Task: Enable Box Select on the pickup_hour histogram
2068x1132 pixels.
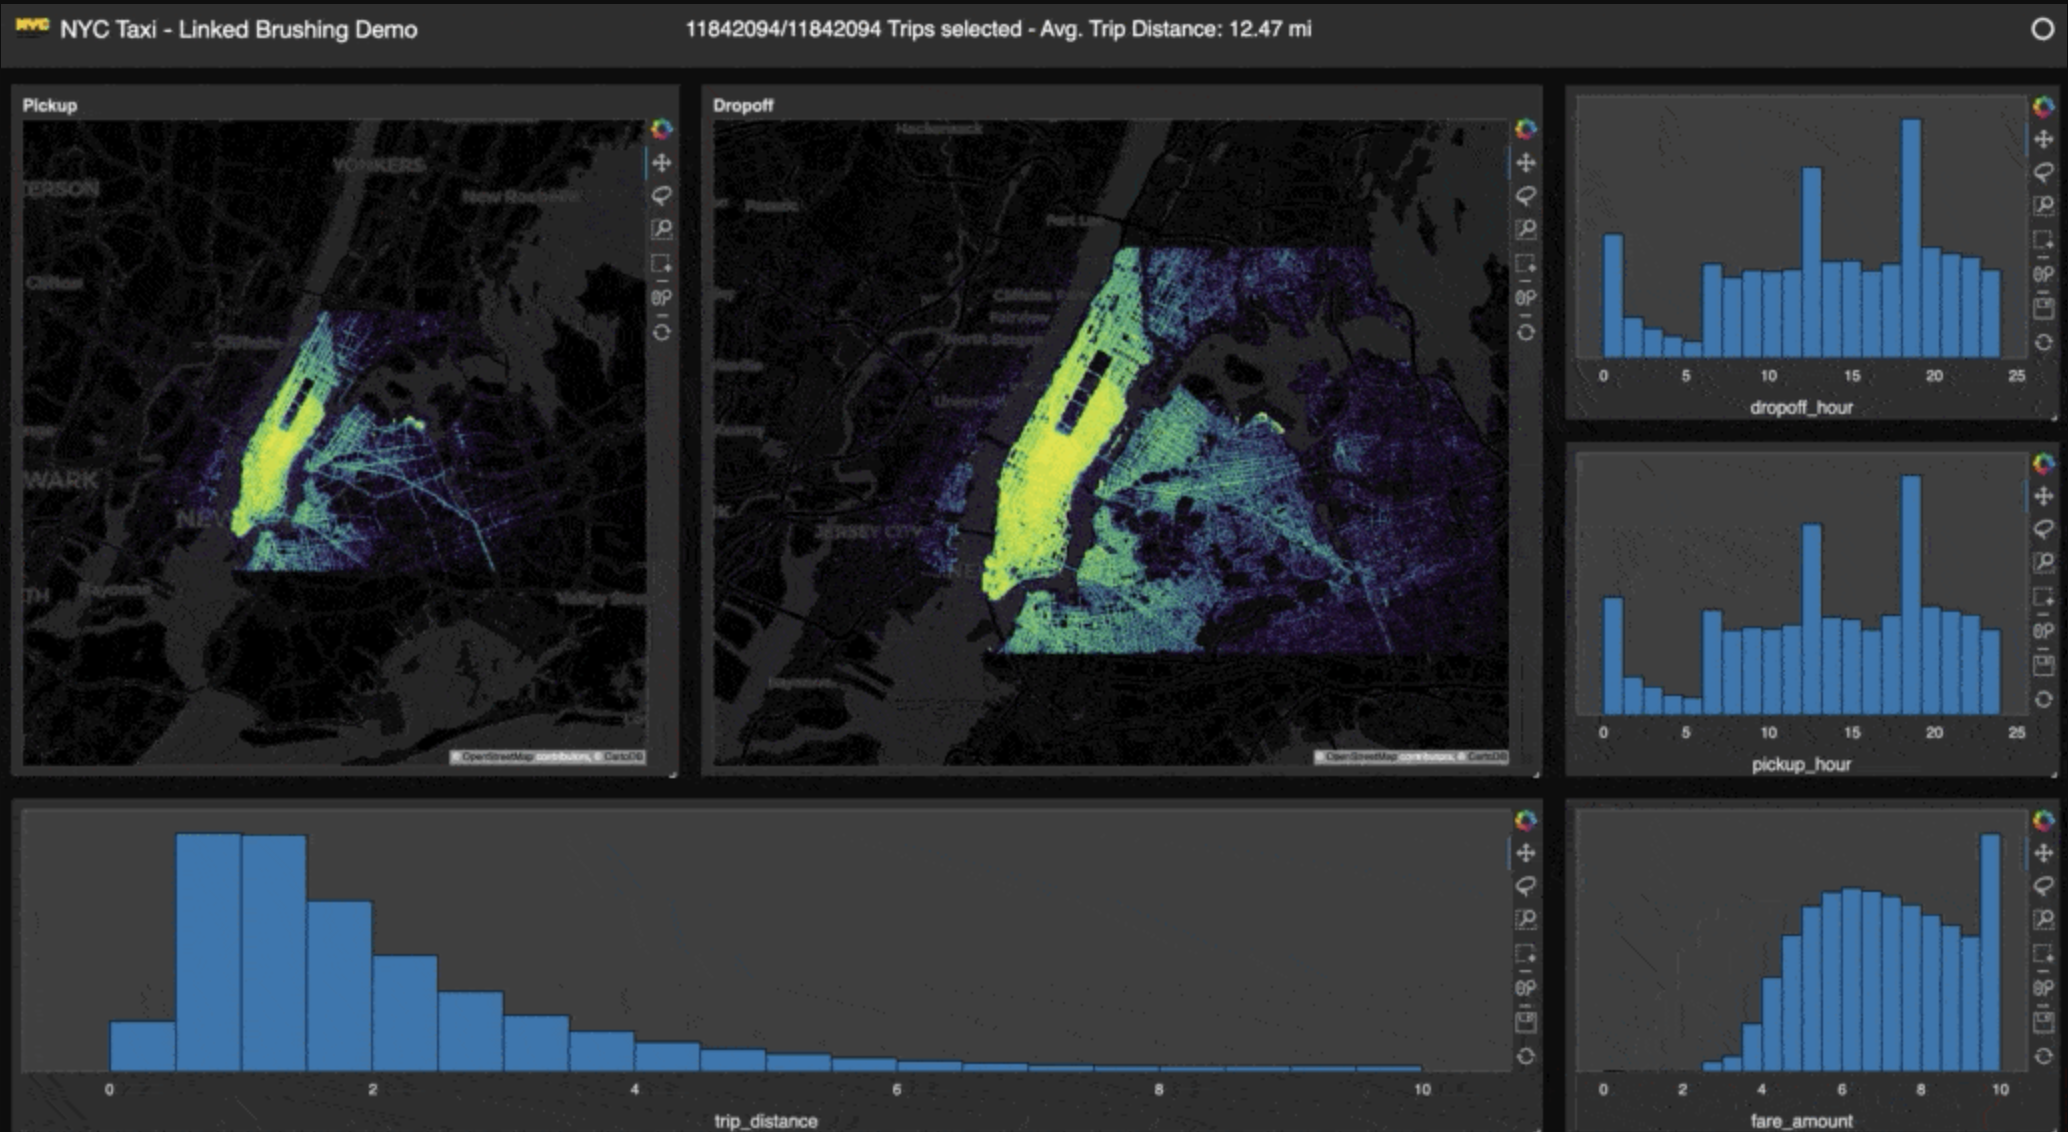Action: pyautogui.click(x=2043, y=597)
